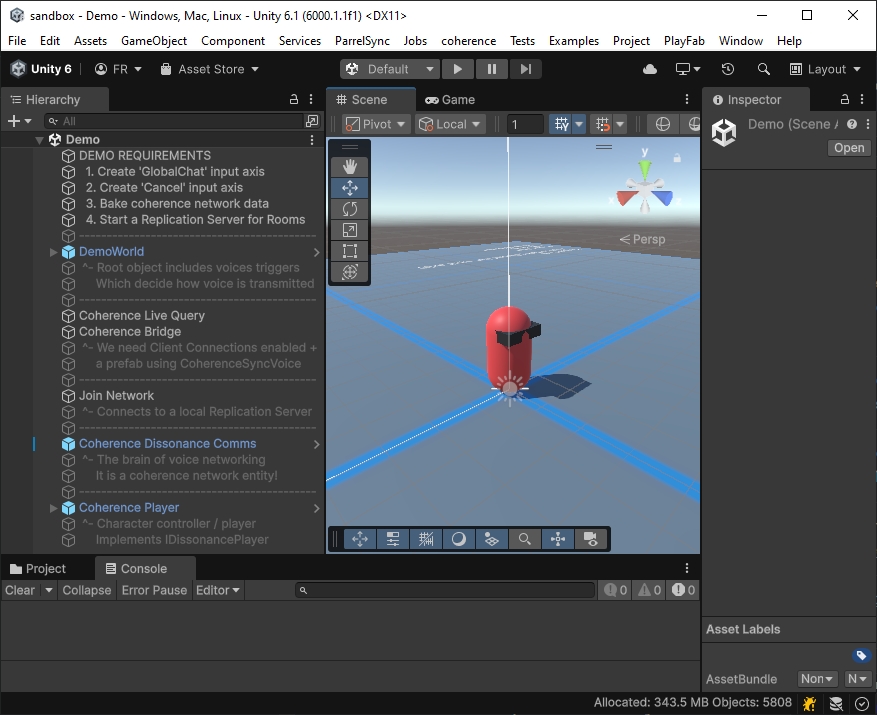This screenshot has width=877, height=715.
Task: Open the ParrelSync menu
Action: pos(363,41)
